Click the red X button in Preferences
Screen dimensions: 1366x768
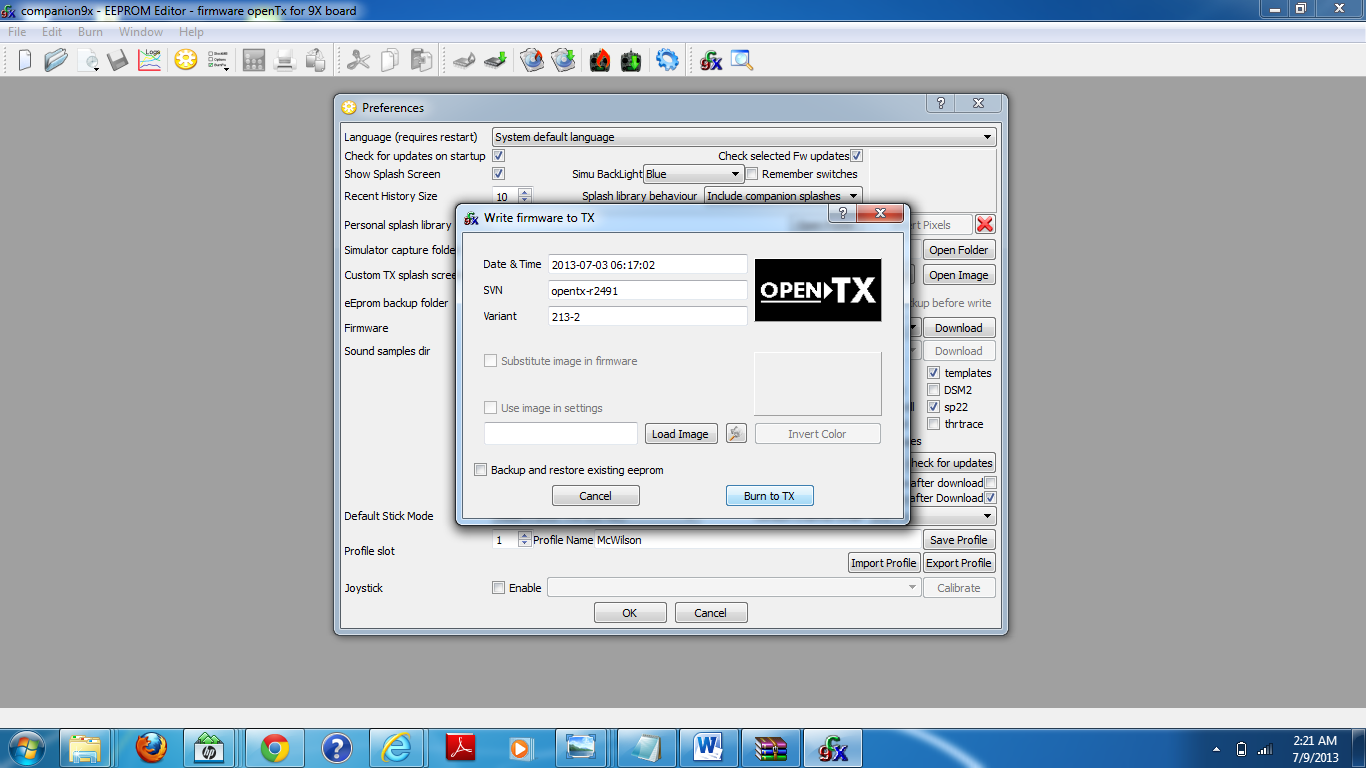click(x=985, y=225)
